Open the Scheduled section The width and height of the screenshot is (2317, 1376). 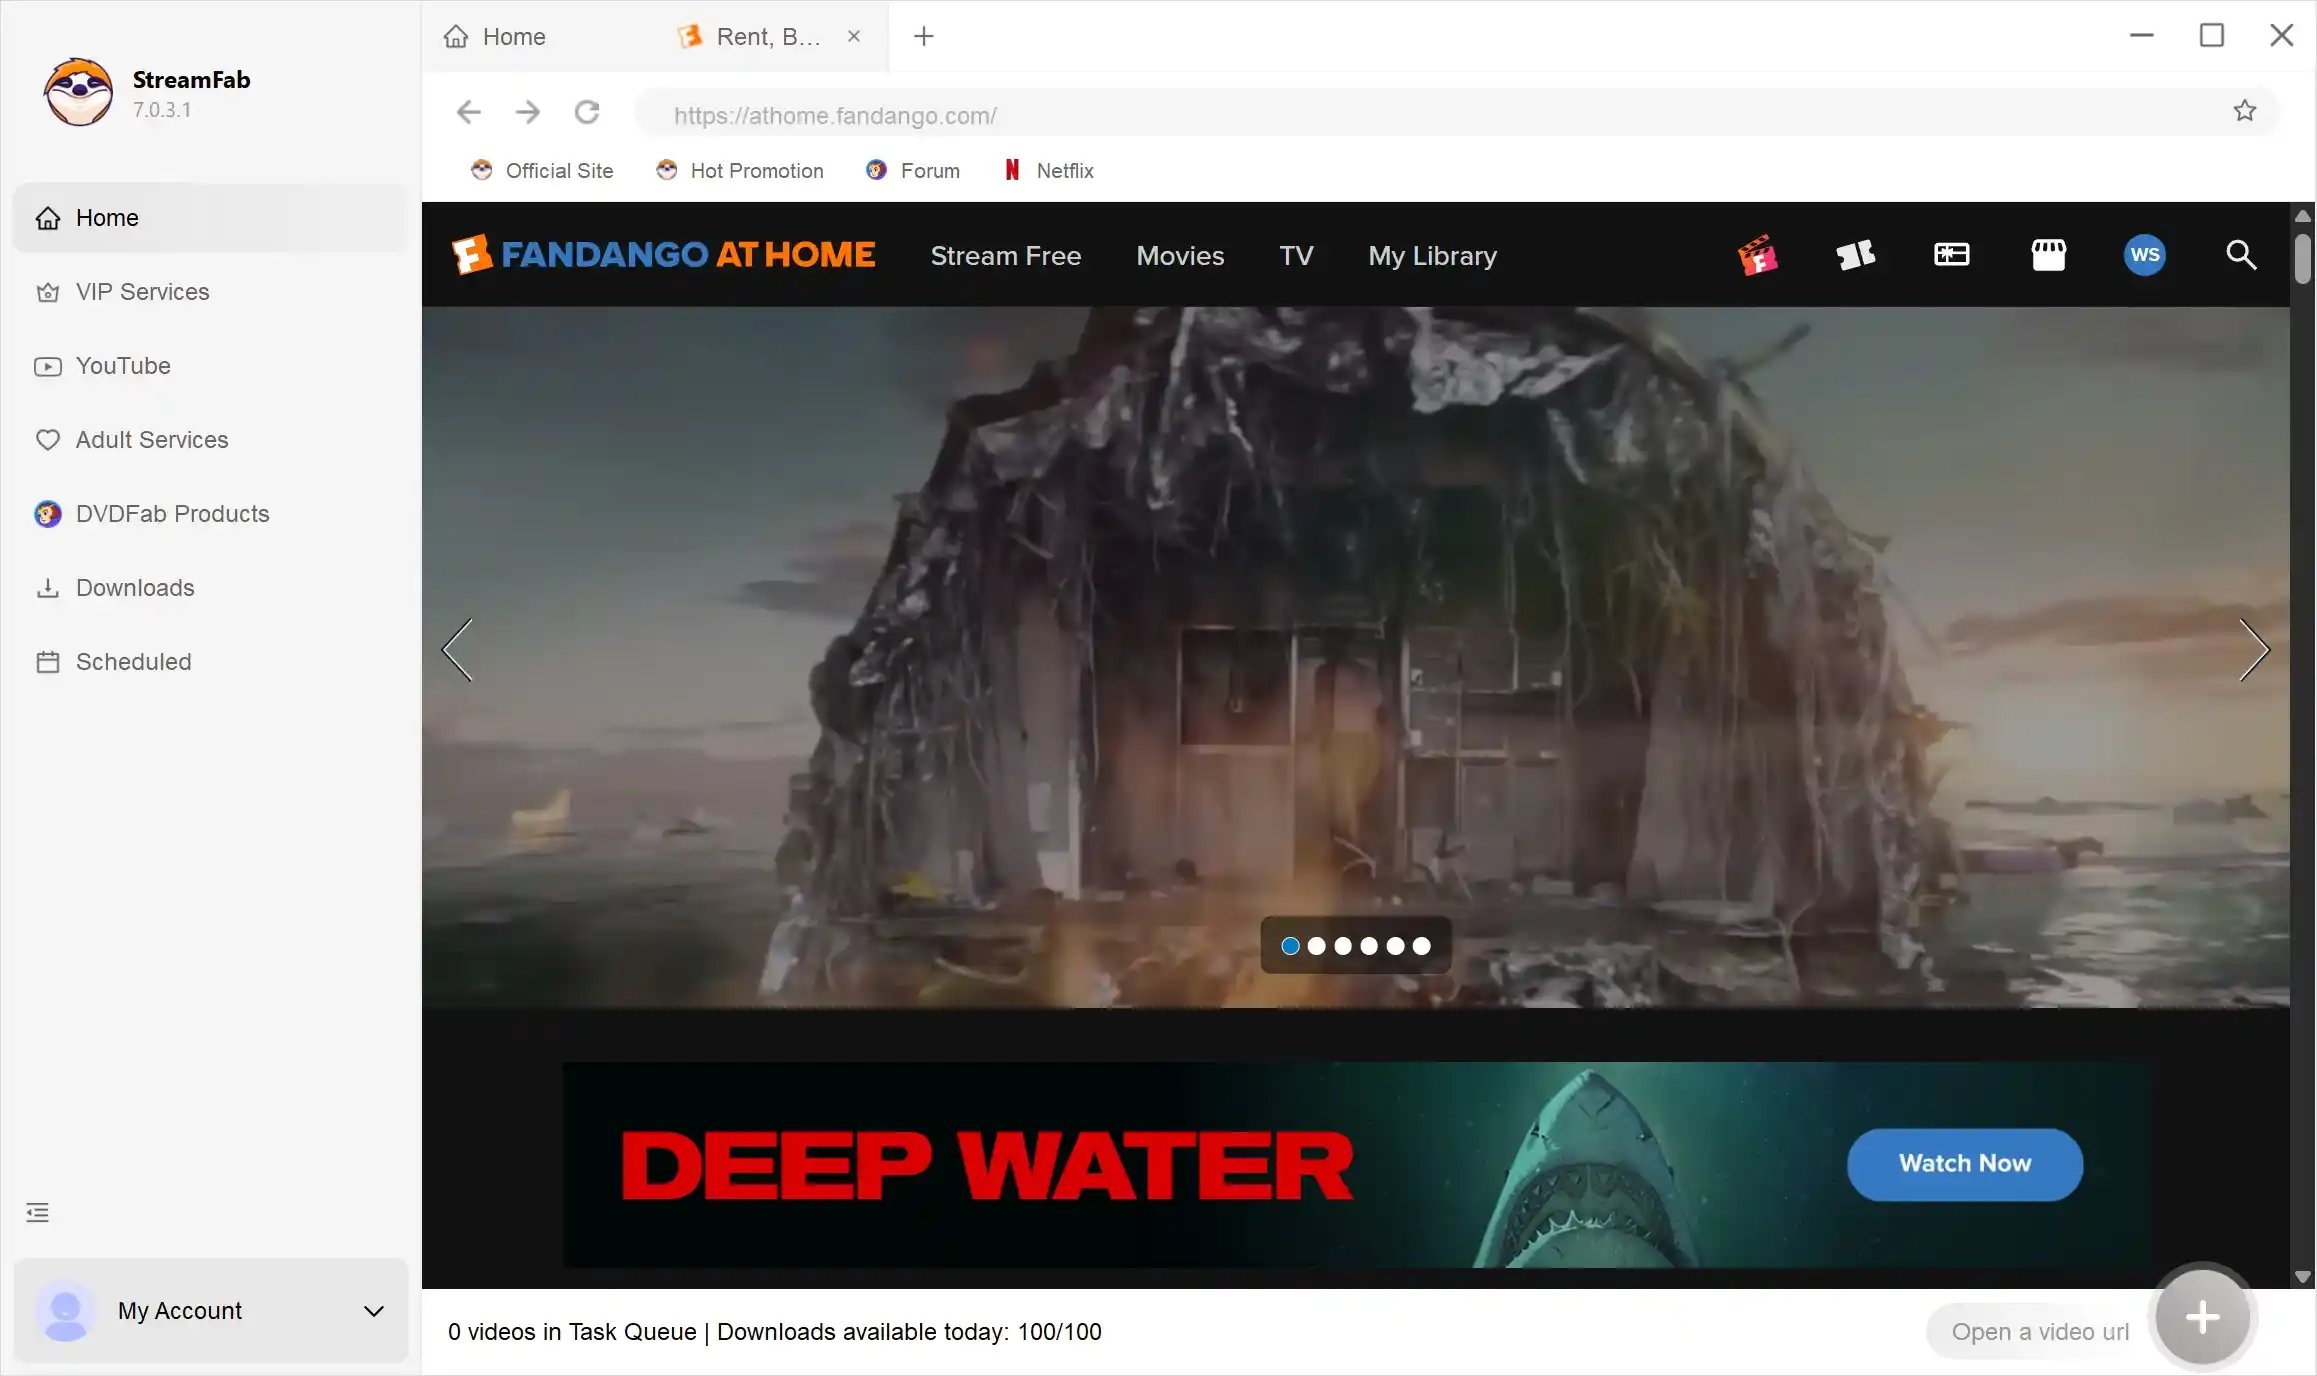(x=210, y=662)
